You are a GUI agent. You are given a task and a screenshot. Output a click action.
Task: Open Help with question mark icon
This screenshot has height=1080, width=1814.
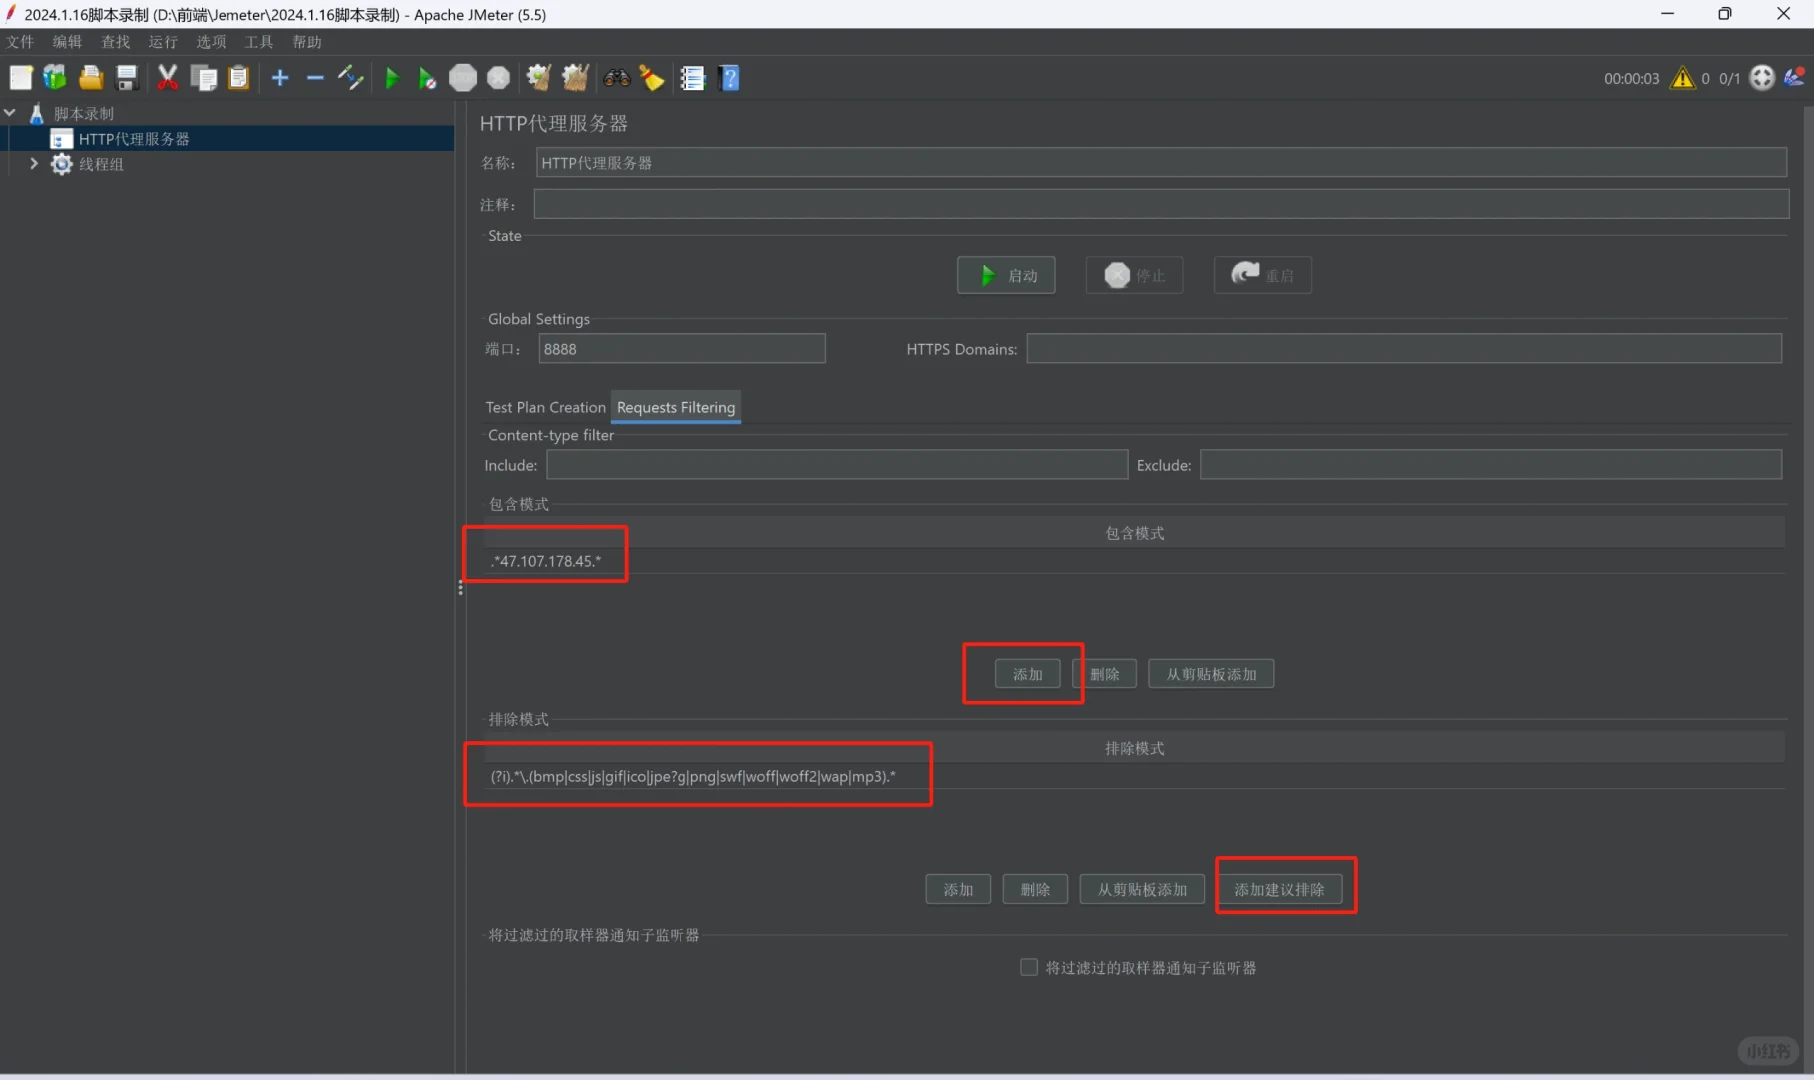[729, 78]
